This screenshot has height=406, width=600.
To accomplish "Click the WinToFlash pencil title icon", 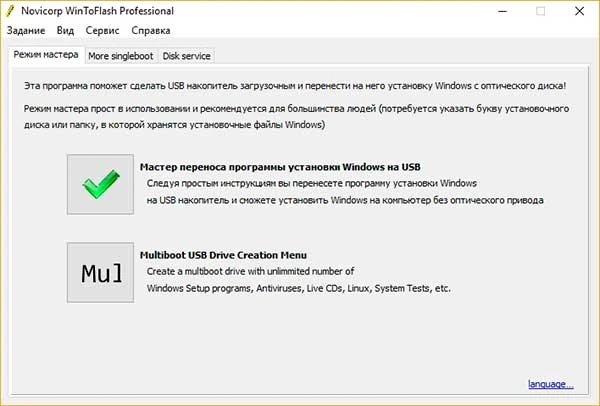I will tap(10, 11).
